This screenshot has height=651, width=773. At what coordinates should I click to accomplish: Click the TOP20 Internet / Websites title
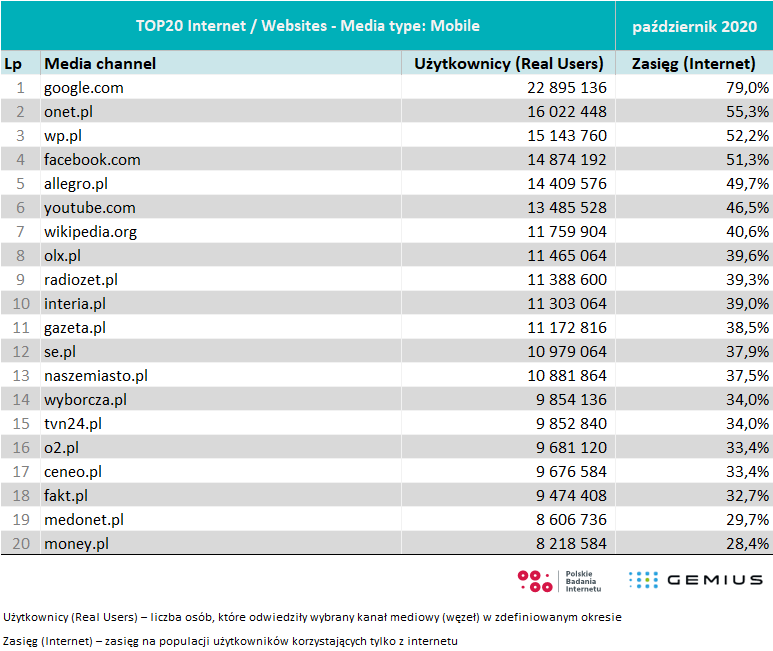pos(308,25)
